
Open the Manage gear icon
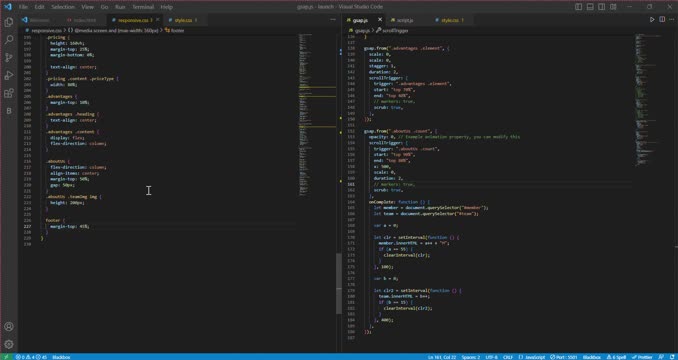click(x=9, y=344)
